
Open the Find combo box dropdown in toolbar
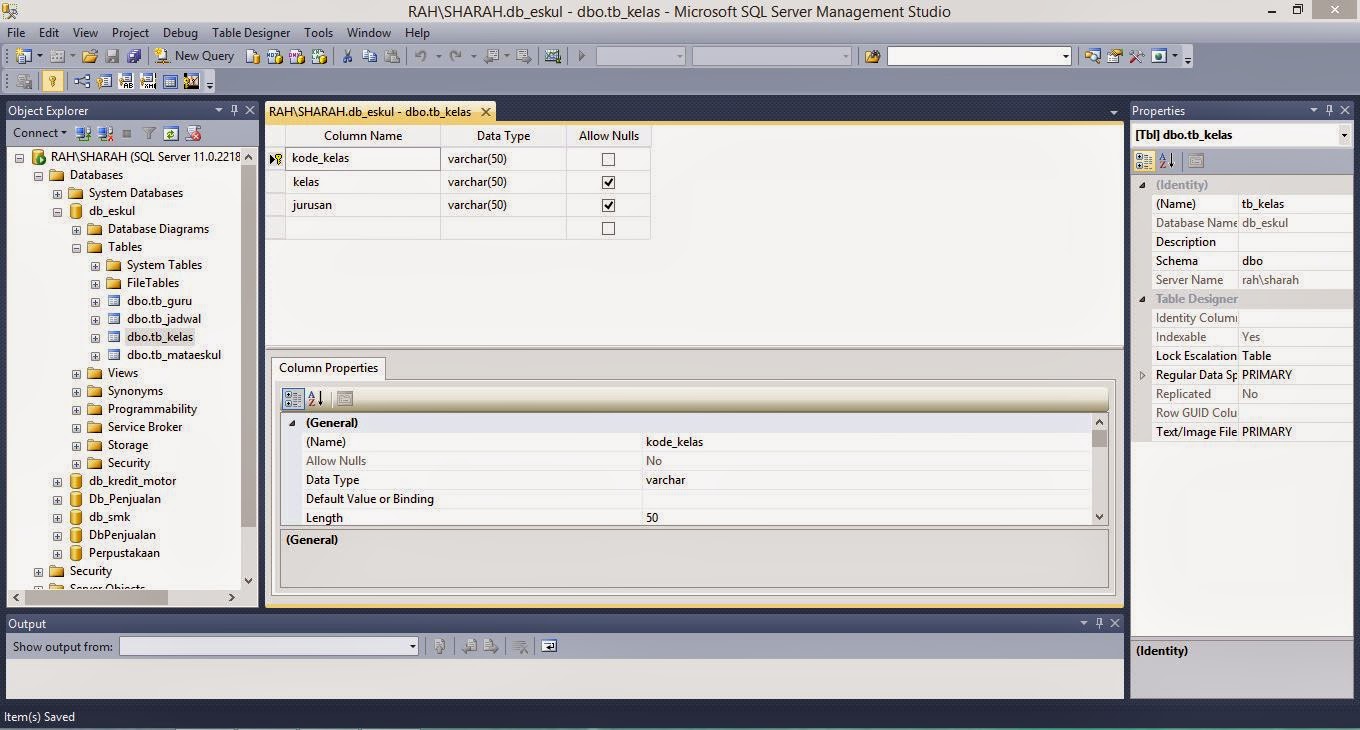1065,56
